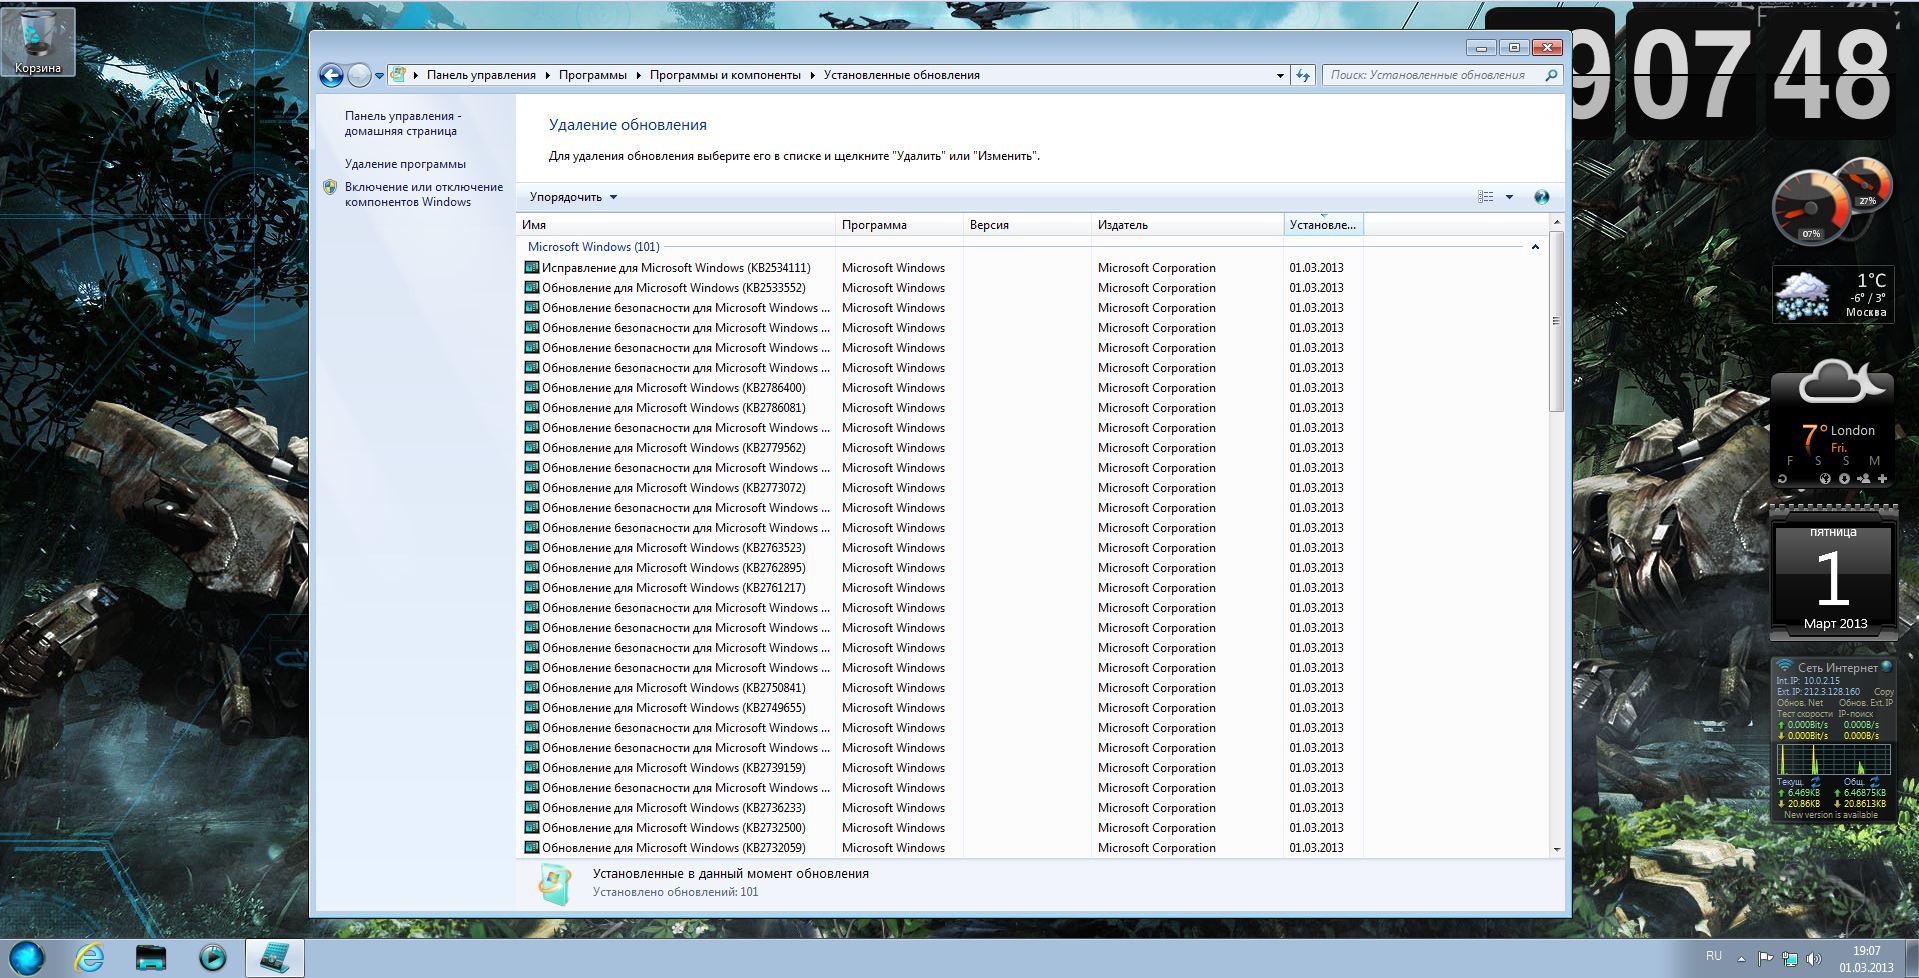Click the Back navigation arrow

(331, 75)
